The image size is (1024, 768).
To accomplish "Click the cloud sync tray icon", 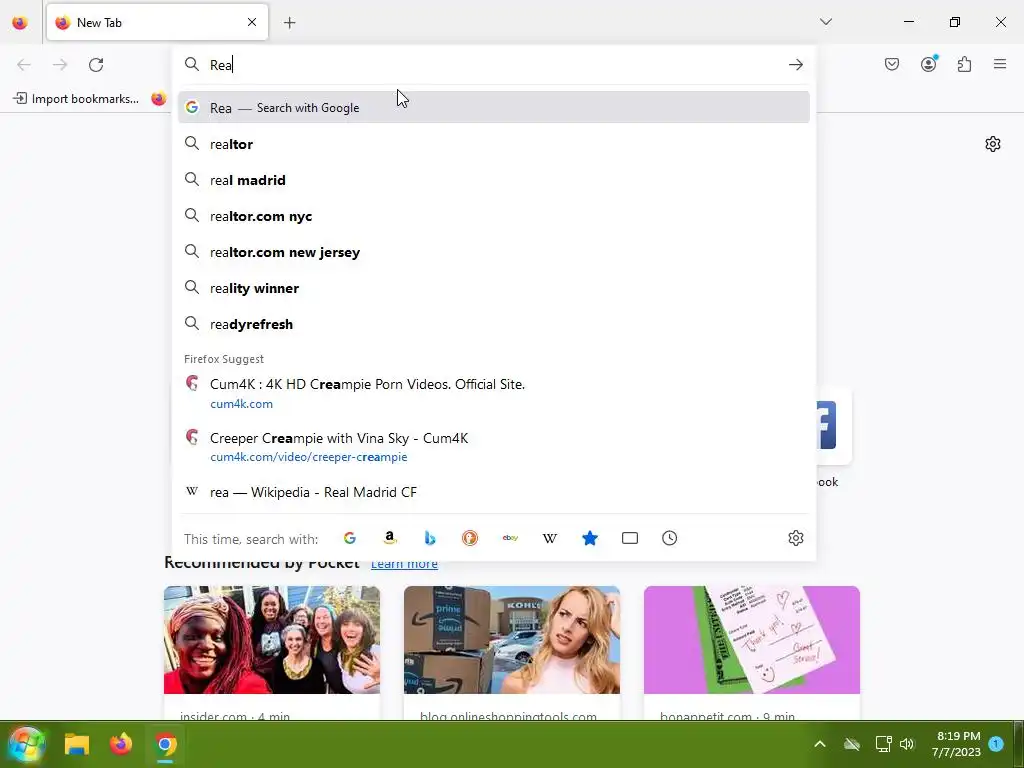I will pos(852,744).
